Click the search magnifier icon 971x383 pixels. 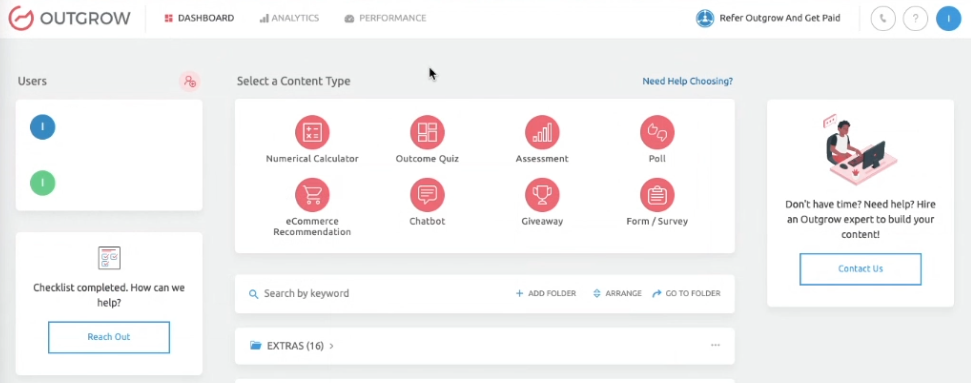click(253, 294)
